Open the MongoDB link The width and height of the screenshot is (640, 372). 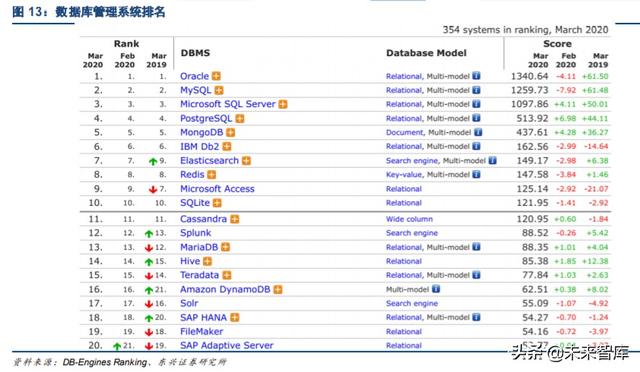[x=202, y=132]
